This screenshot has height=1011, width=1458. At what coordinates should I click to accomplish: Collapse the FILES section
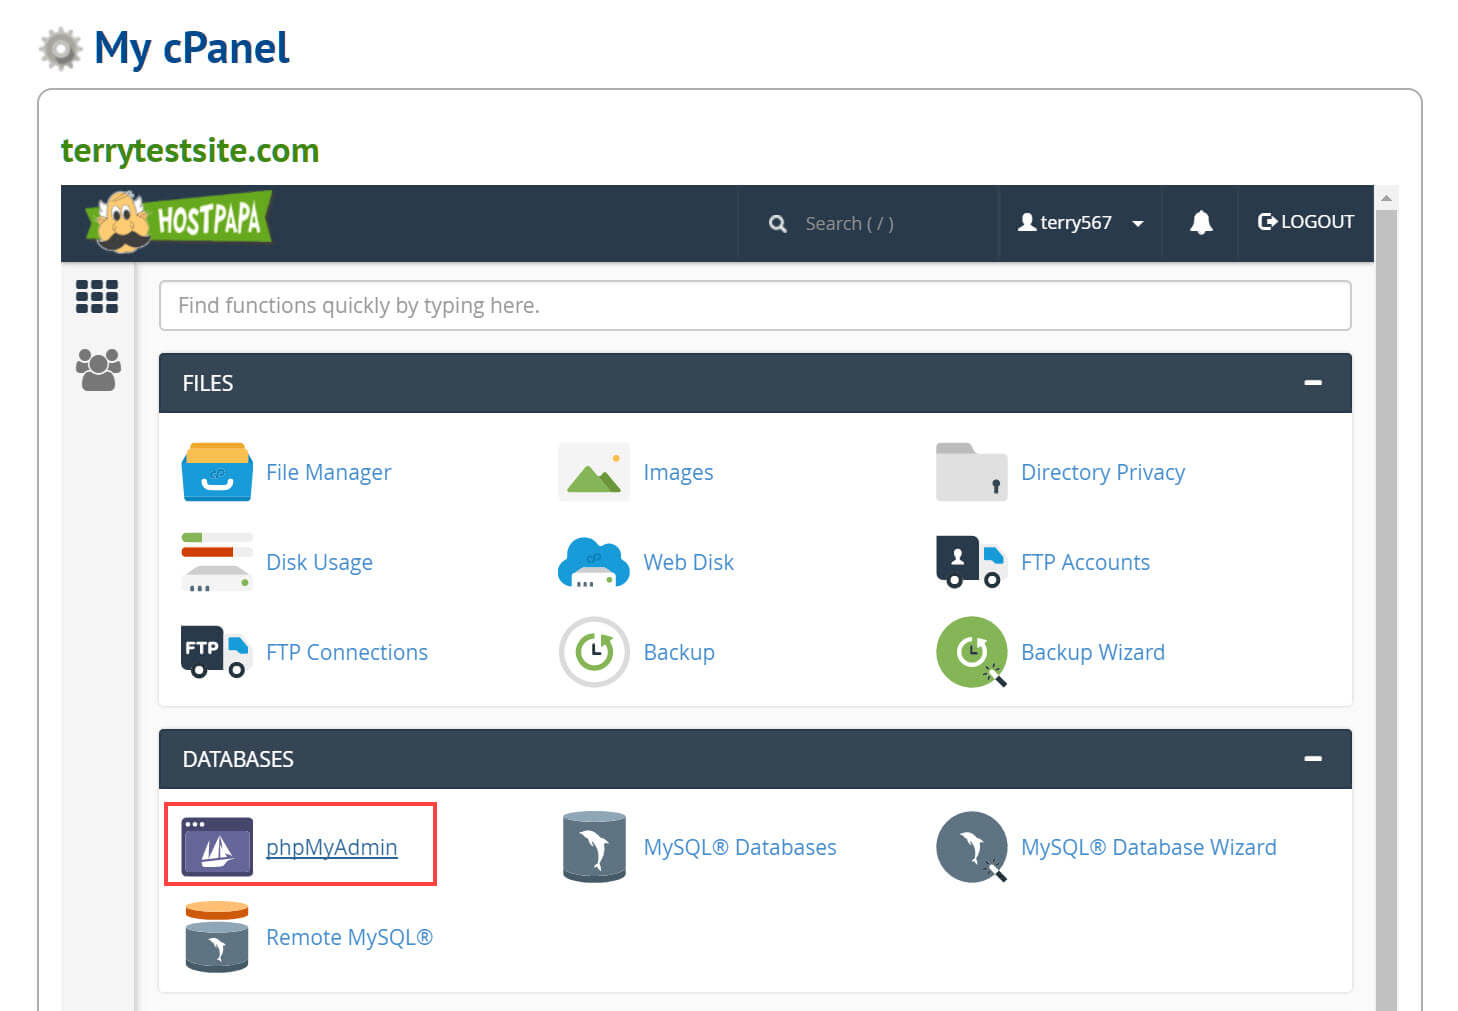1313,383
